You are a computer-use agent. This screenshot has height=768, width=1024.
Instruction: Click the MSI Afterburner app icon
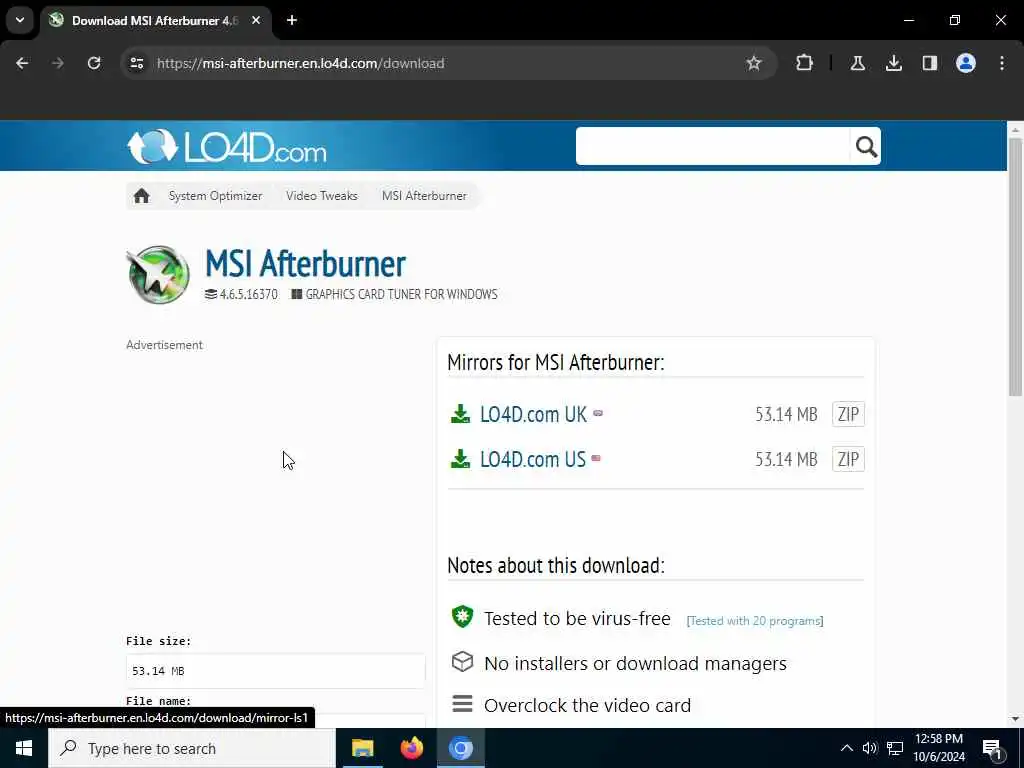pyautogui.click(x=158, y=275)
